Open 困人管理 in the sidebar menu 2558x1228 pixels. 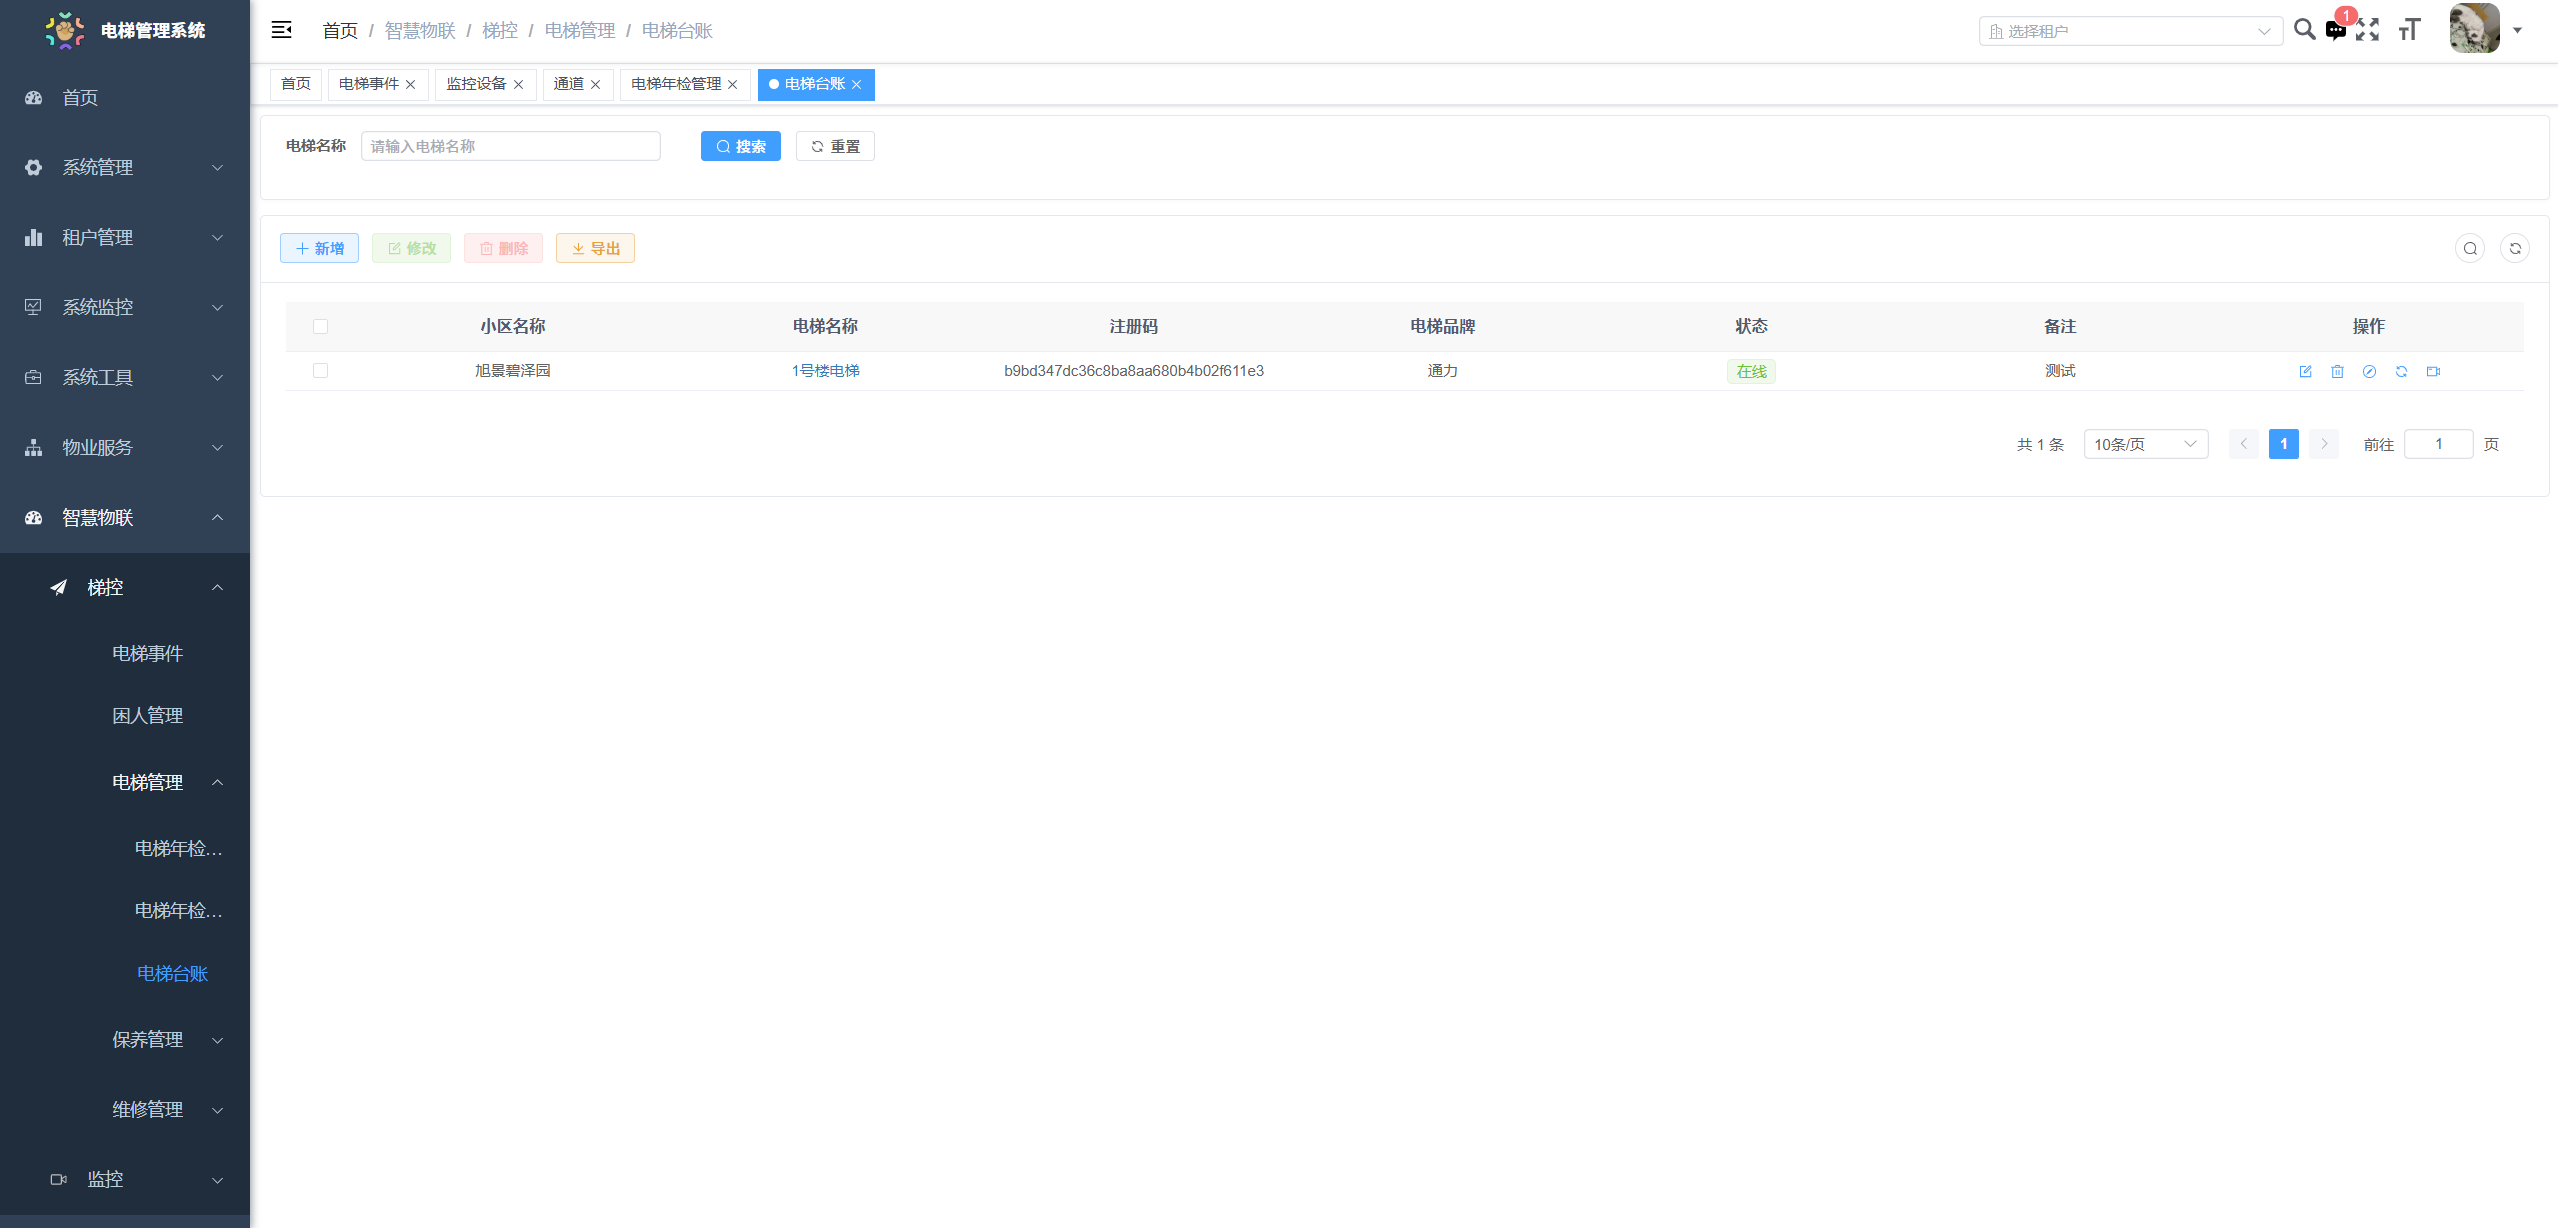click(x=147, y=715)
